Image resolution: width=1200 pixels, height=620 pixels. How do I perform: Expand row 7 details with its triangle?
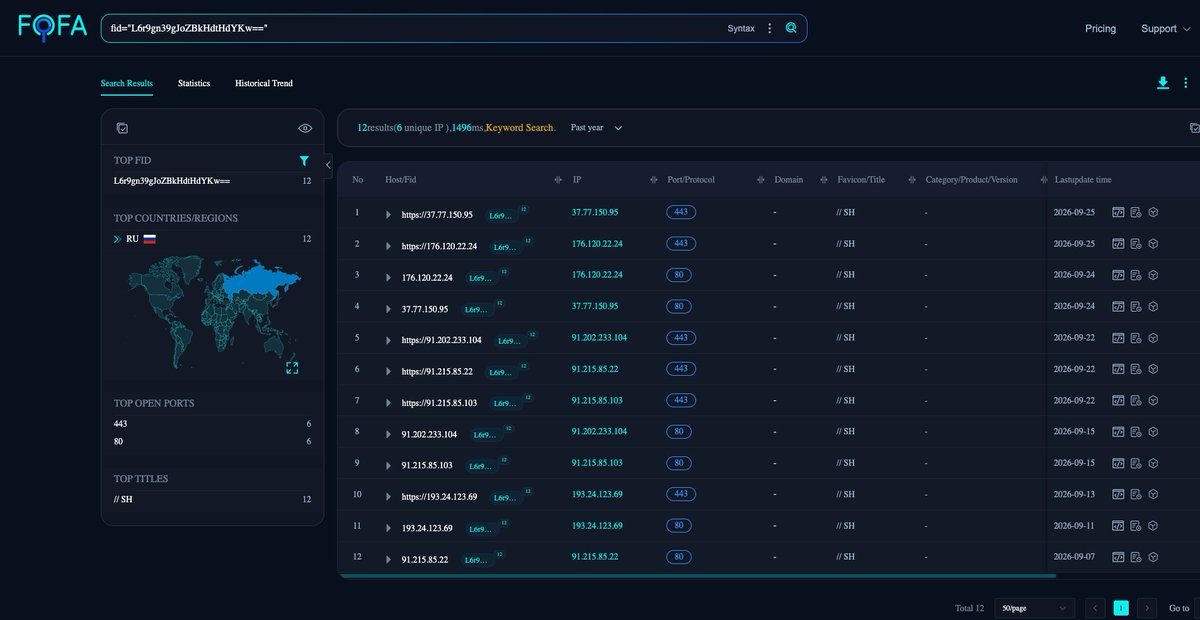click(389, 401)
